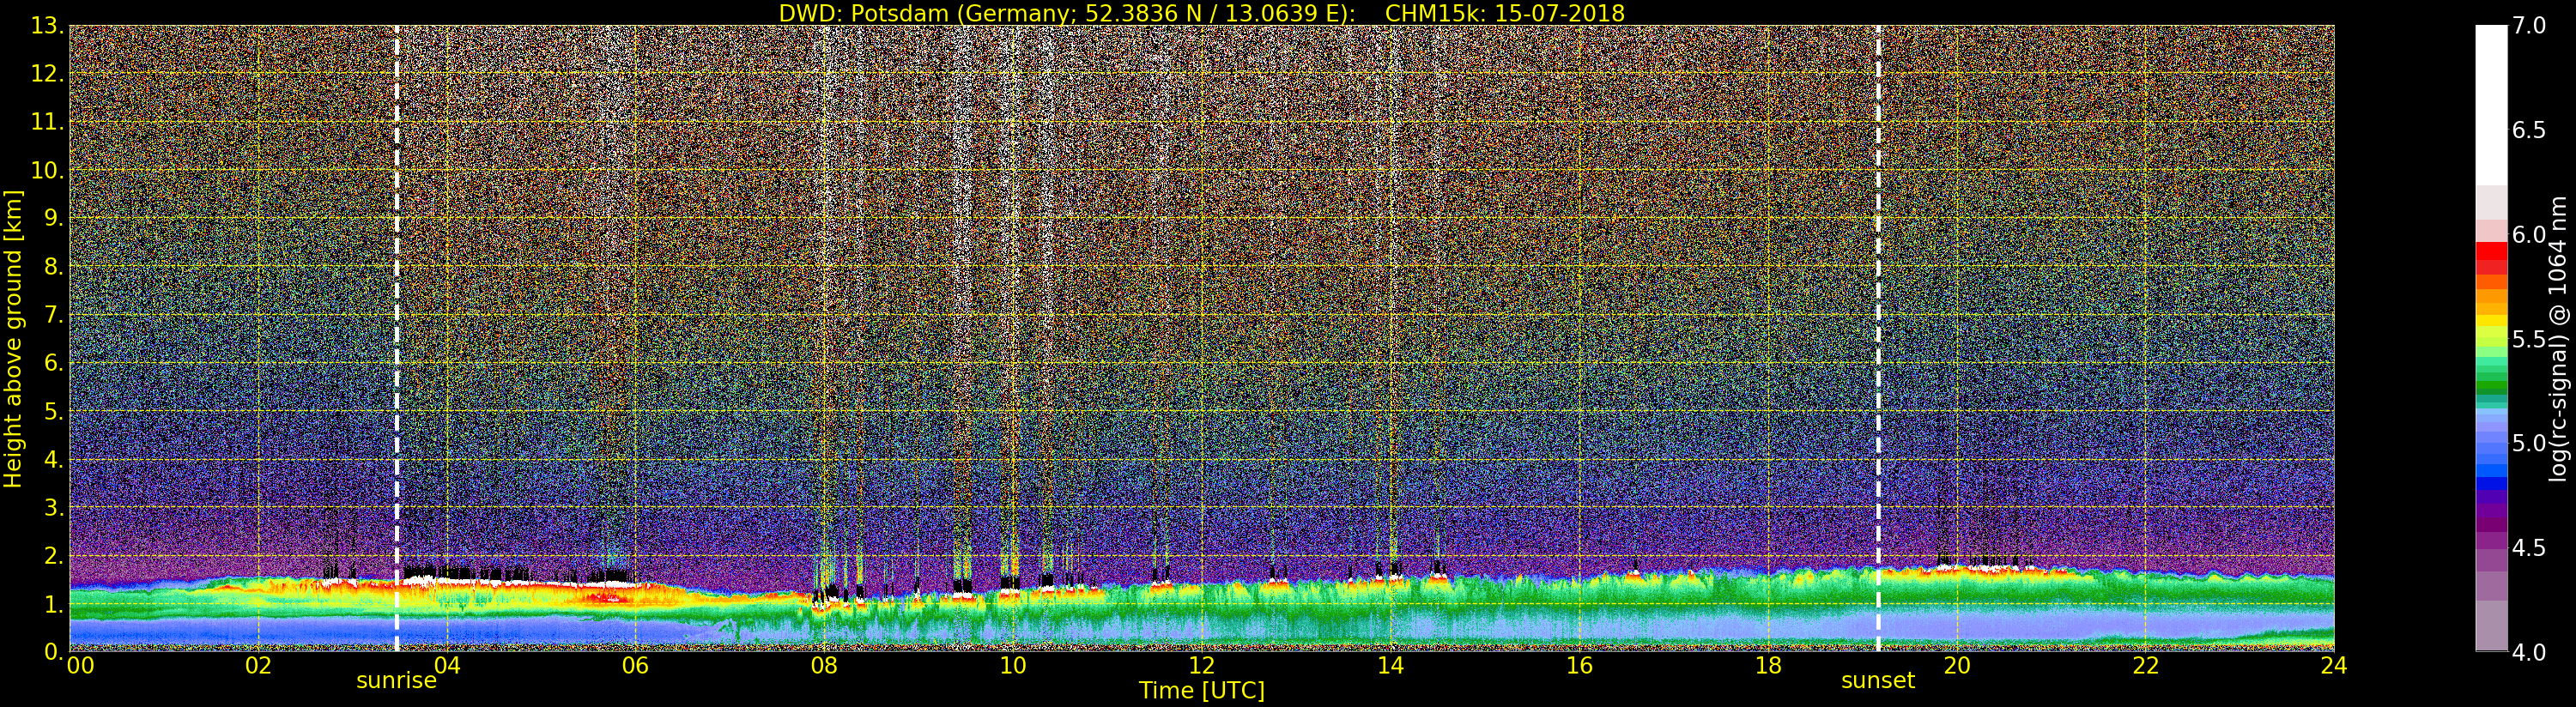Click the time axis tick label '12'
The height and width of the screenshot is (707, 2576).
[1202, 666]
